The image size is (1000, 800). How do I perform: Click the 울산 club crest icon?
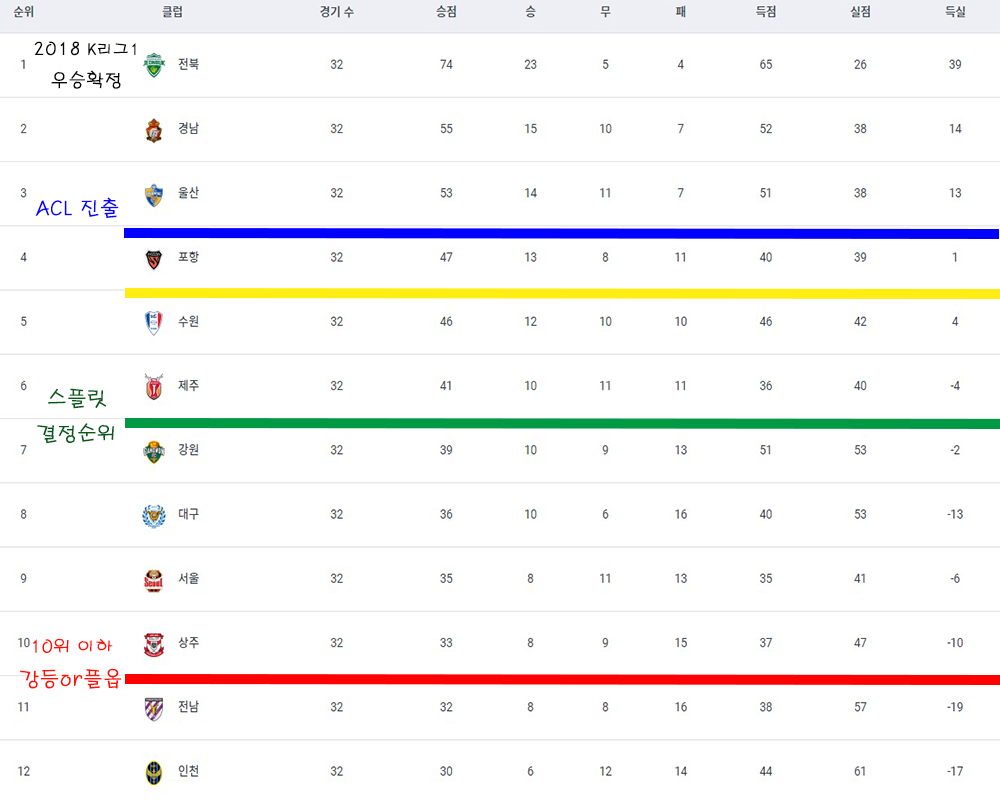(153, 194)
